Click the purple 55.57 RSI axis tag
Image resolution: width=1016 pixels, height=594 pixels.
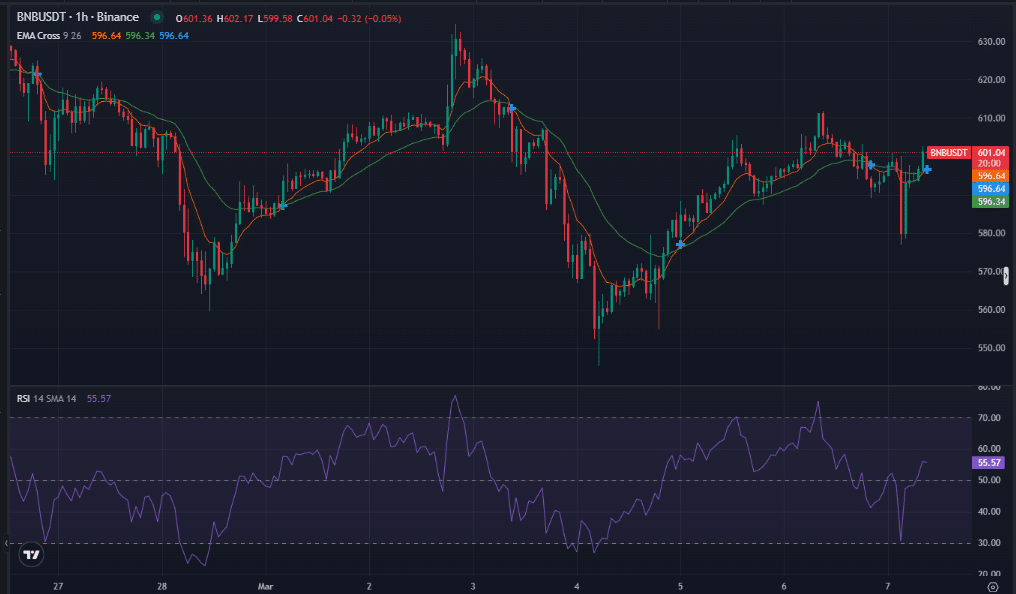point(989,463)
